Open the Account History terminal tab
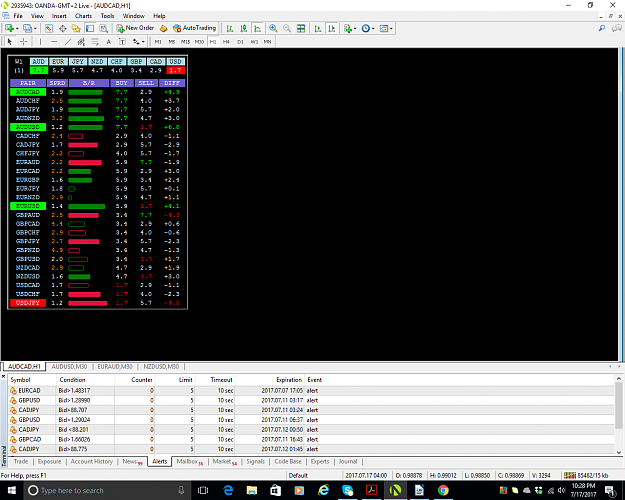 click(92, 461)
